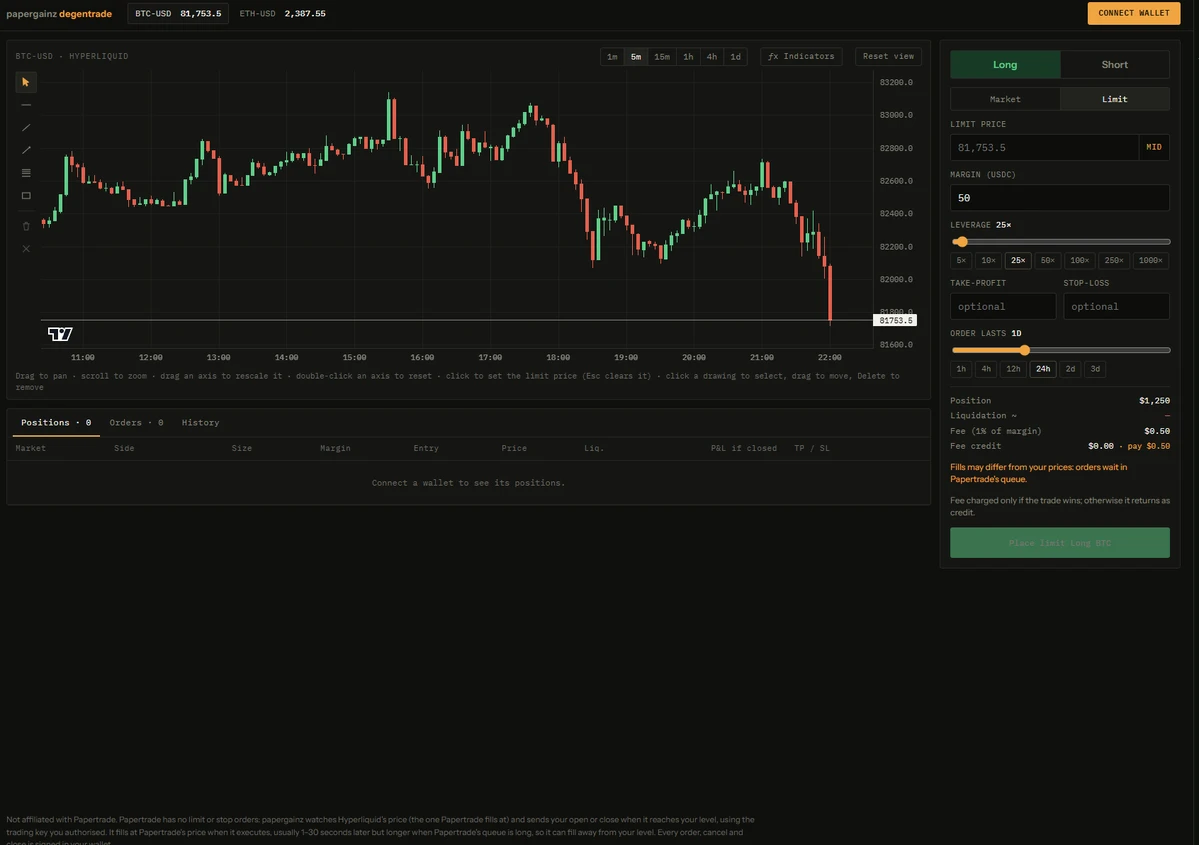1199x845 pixels.
Task: Switch chart to 1h timeframe
Action: 688,57
